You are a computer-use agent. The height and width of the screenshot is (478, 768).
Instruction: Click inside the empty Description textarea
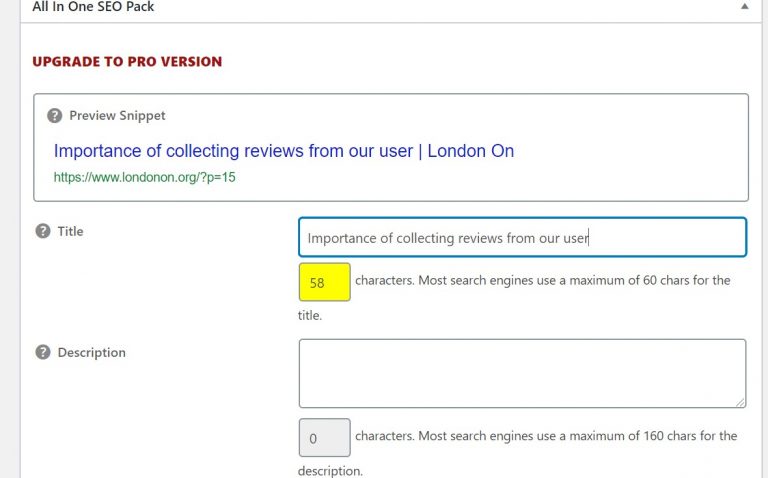tap(523, 373)
